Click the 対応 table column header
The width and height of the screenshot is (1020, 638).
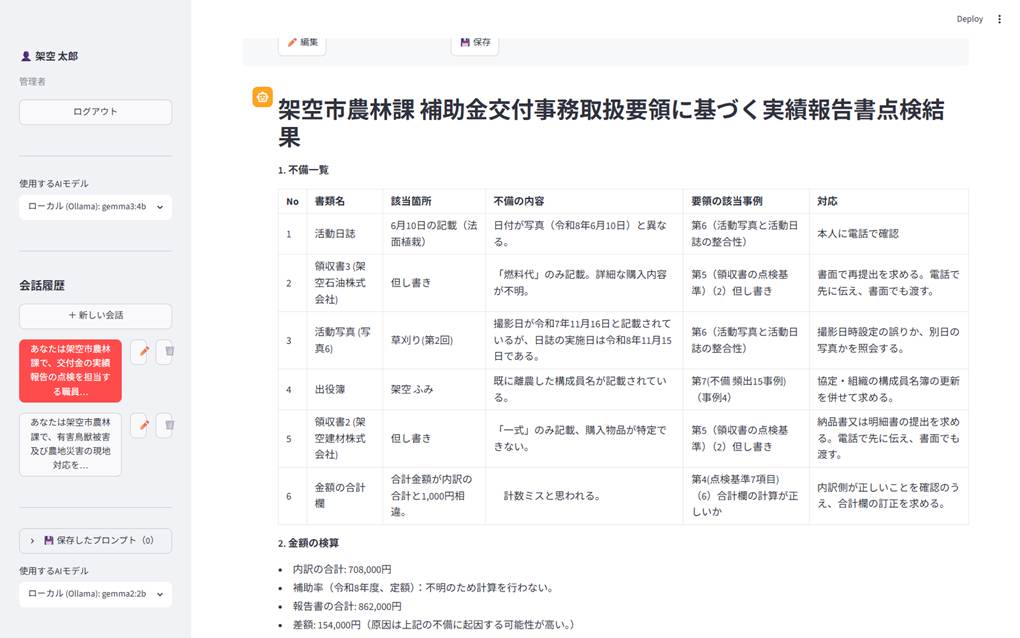coord(827,202)
